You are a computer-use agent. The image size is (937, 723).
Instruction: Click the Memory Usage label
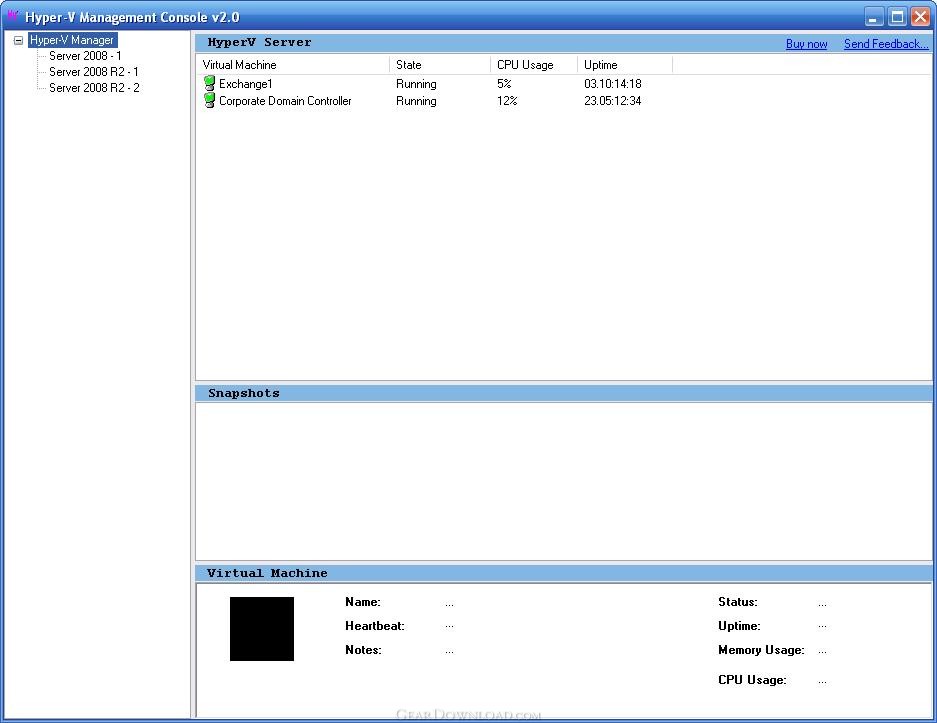[x=761, y=650]
